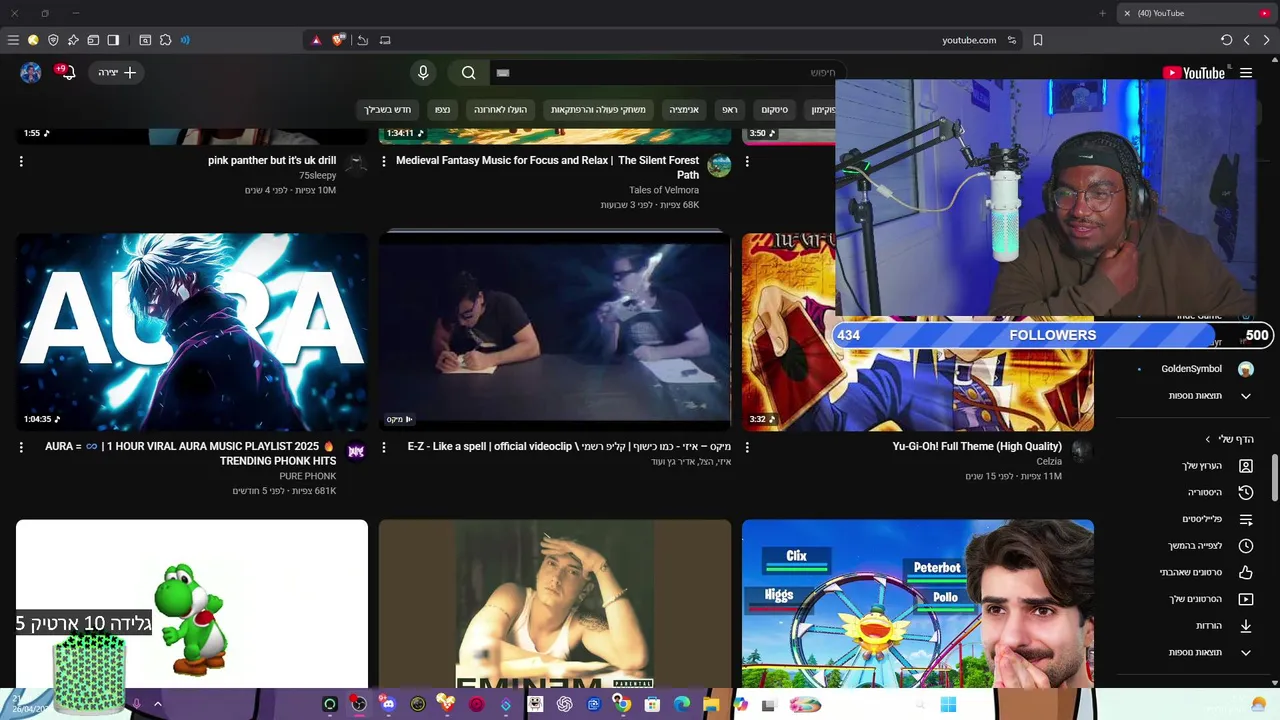
Task: Open the Eminem album thumbnail
Action: coord(555,604)
